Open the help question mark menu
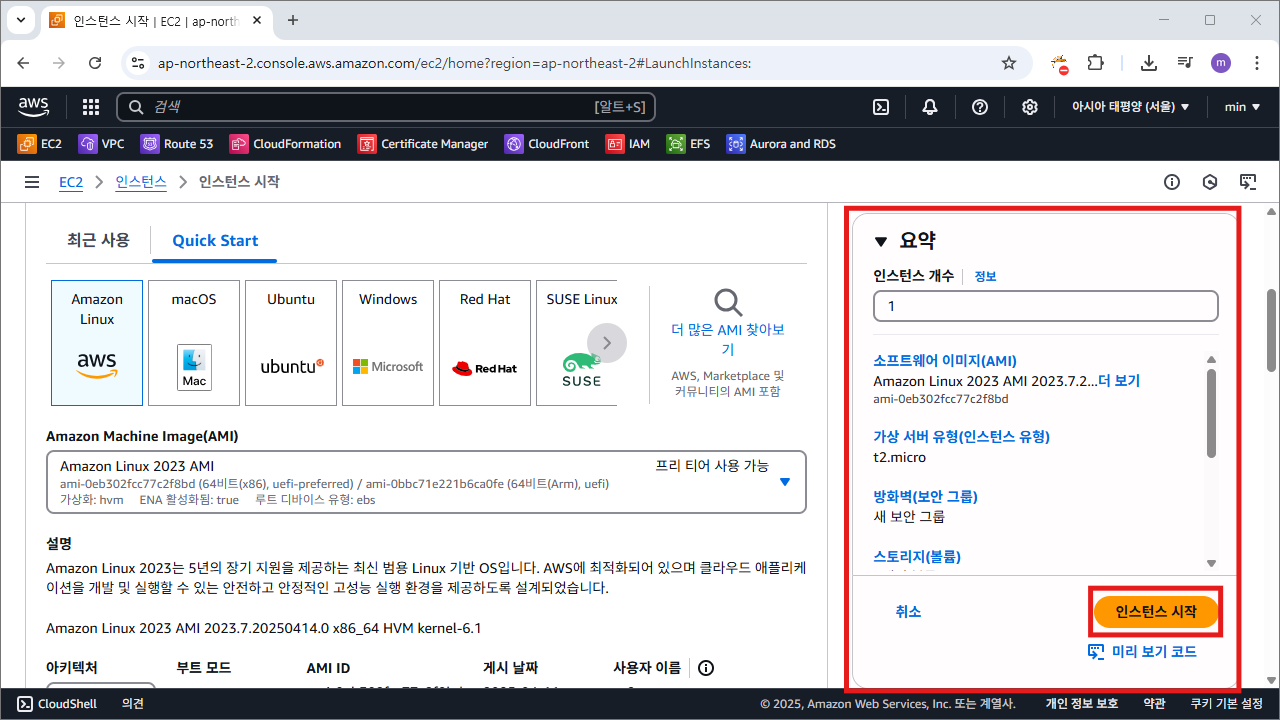This screenshot has height=720, width=1280. click(980, 107)
